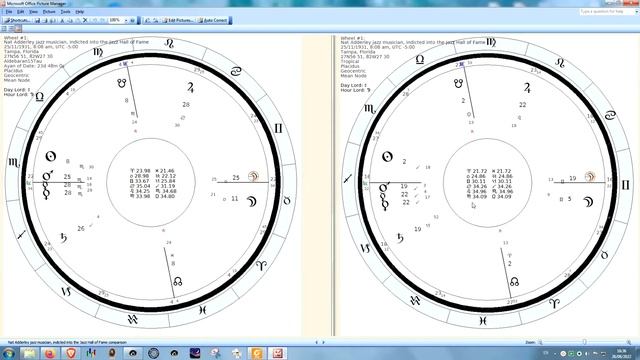
Task: Click the Paste icon in the toolbar
Action: [x=78, y=20]
